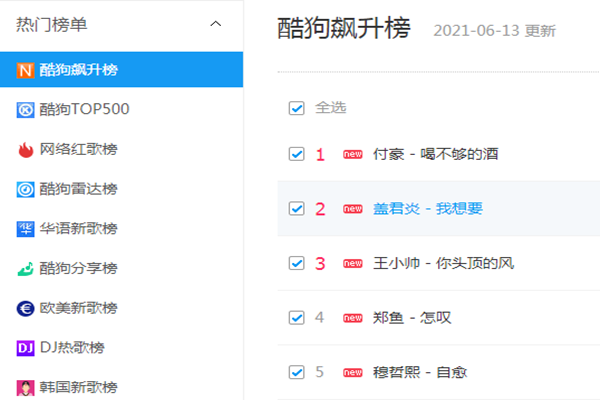Viewport: 600px width, 400px height.
Task: Click rank number 1 in the list
Action: [320, 155]
